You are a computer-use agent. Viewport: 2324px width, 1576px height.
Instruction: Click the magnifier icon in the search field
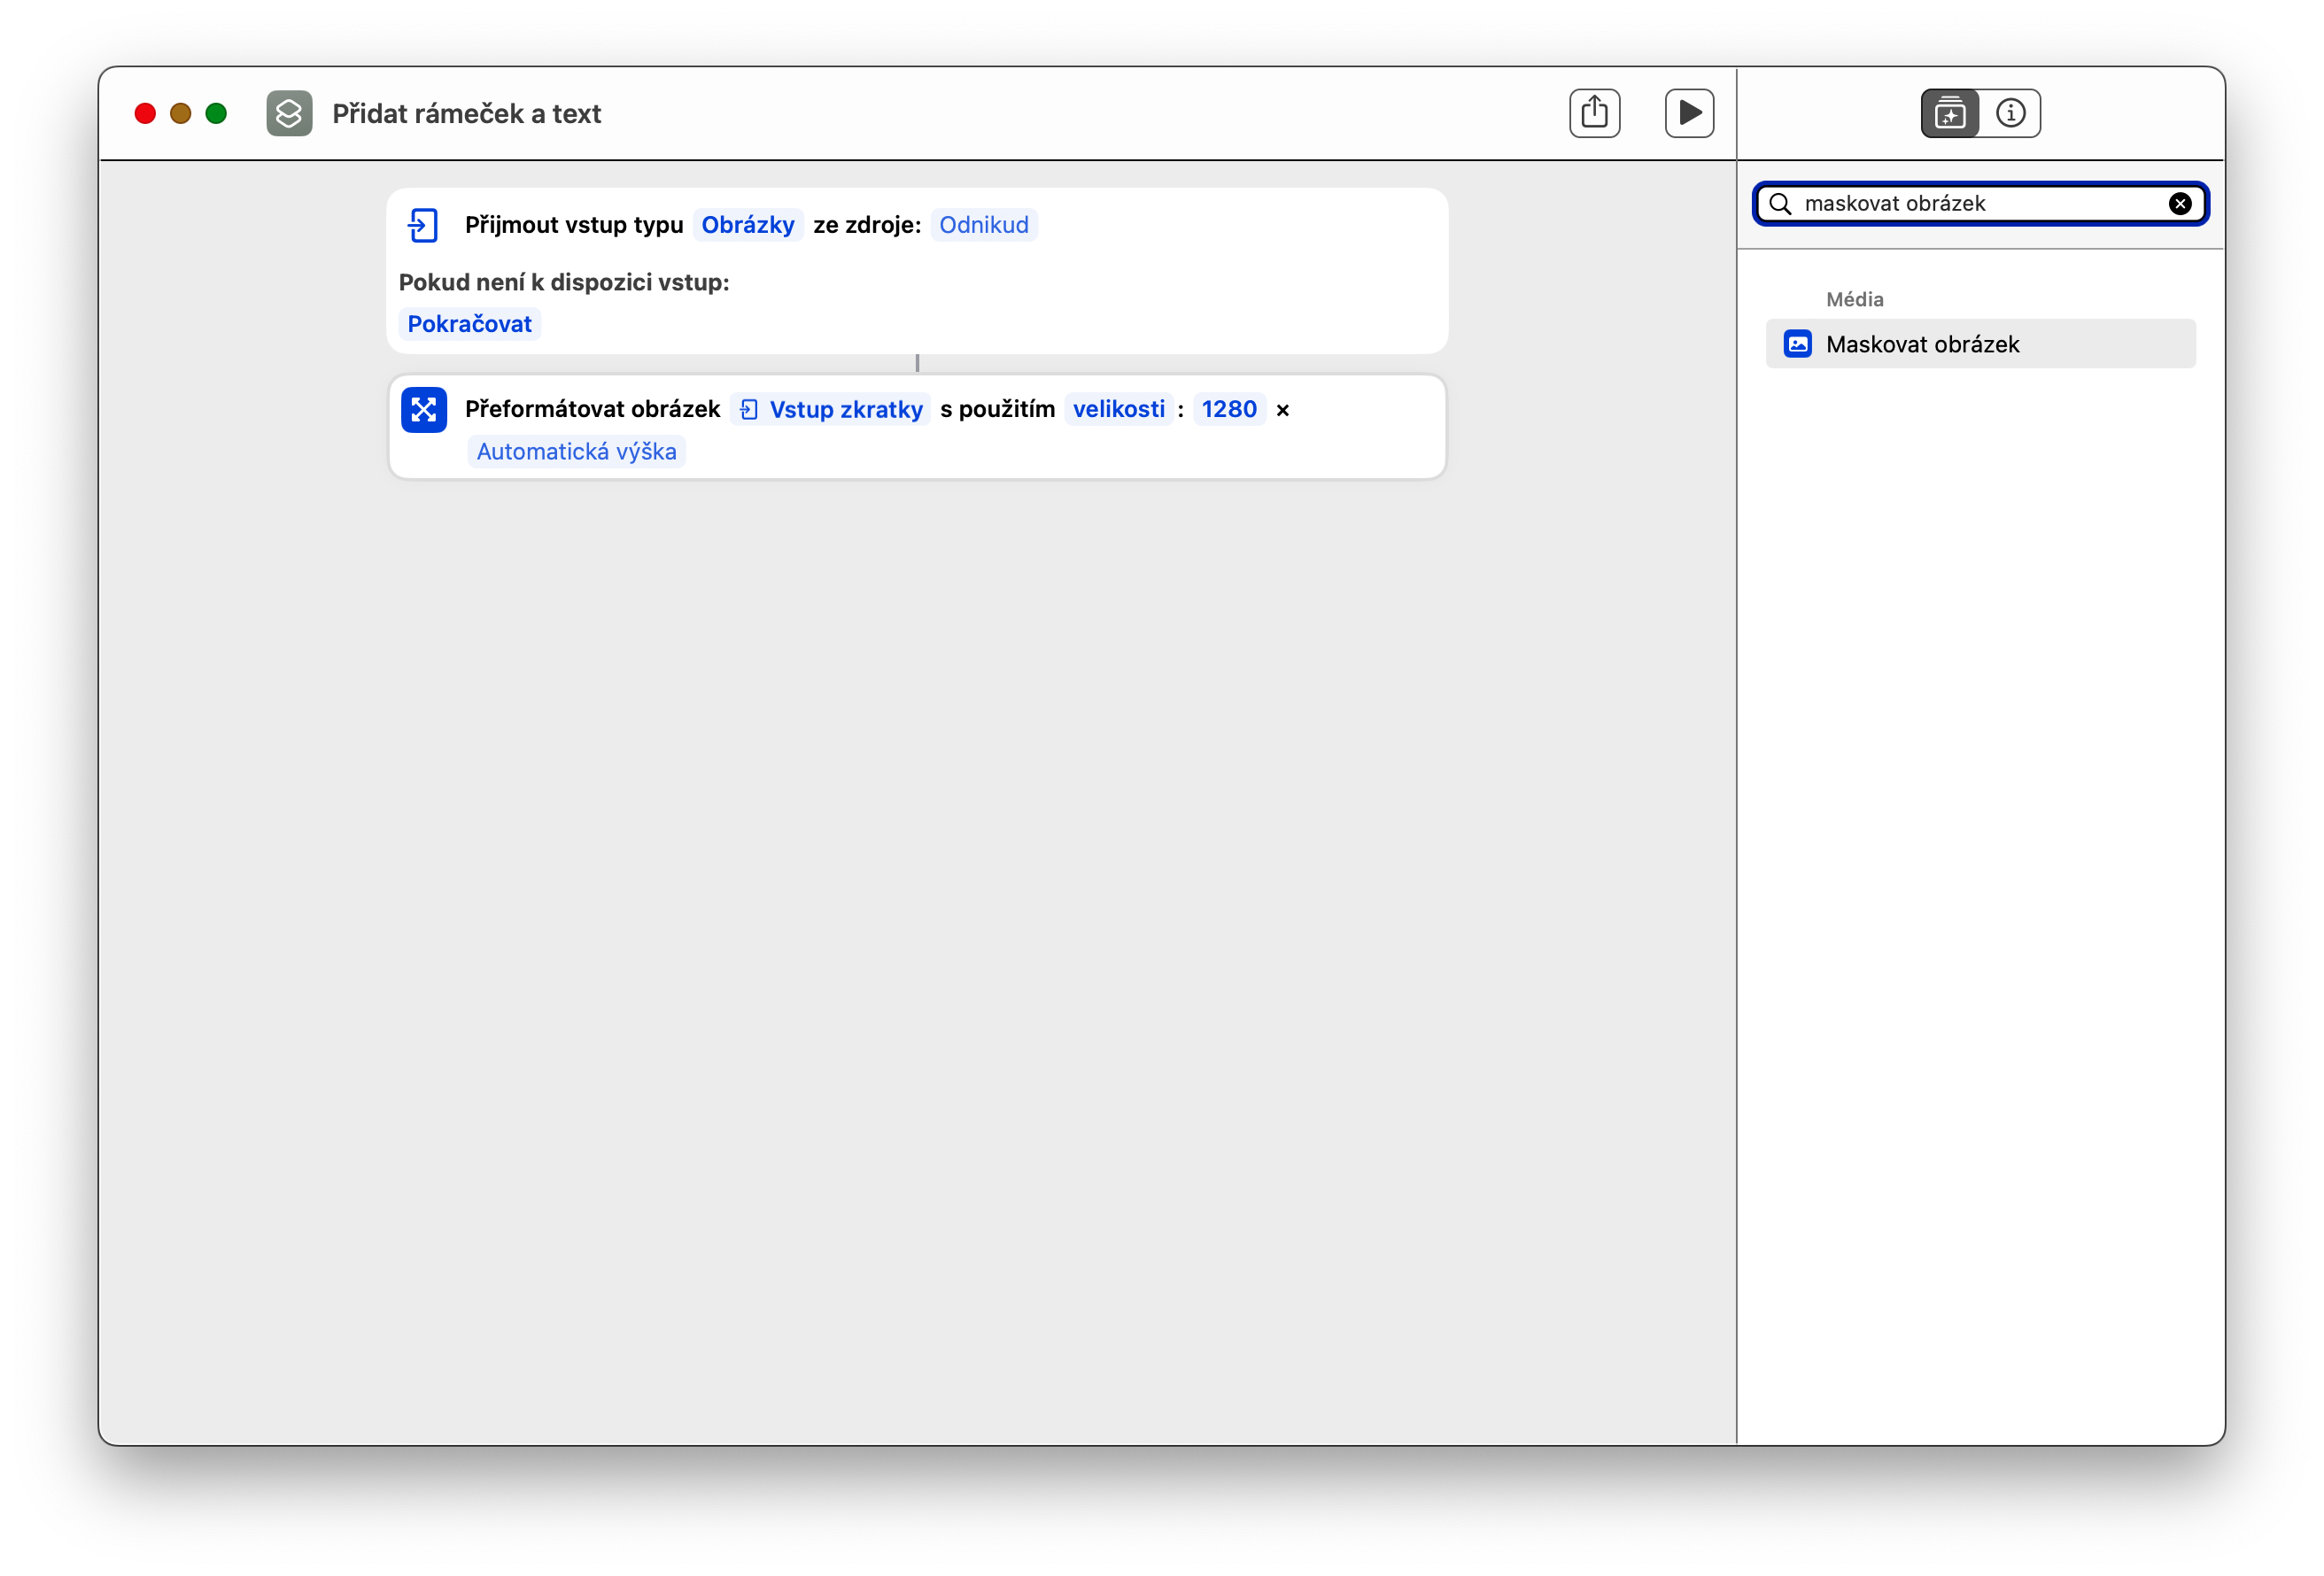1780,204
